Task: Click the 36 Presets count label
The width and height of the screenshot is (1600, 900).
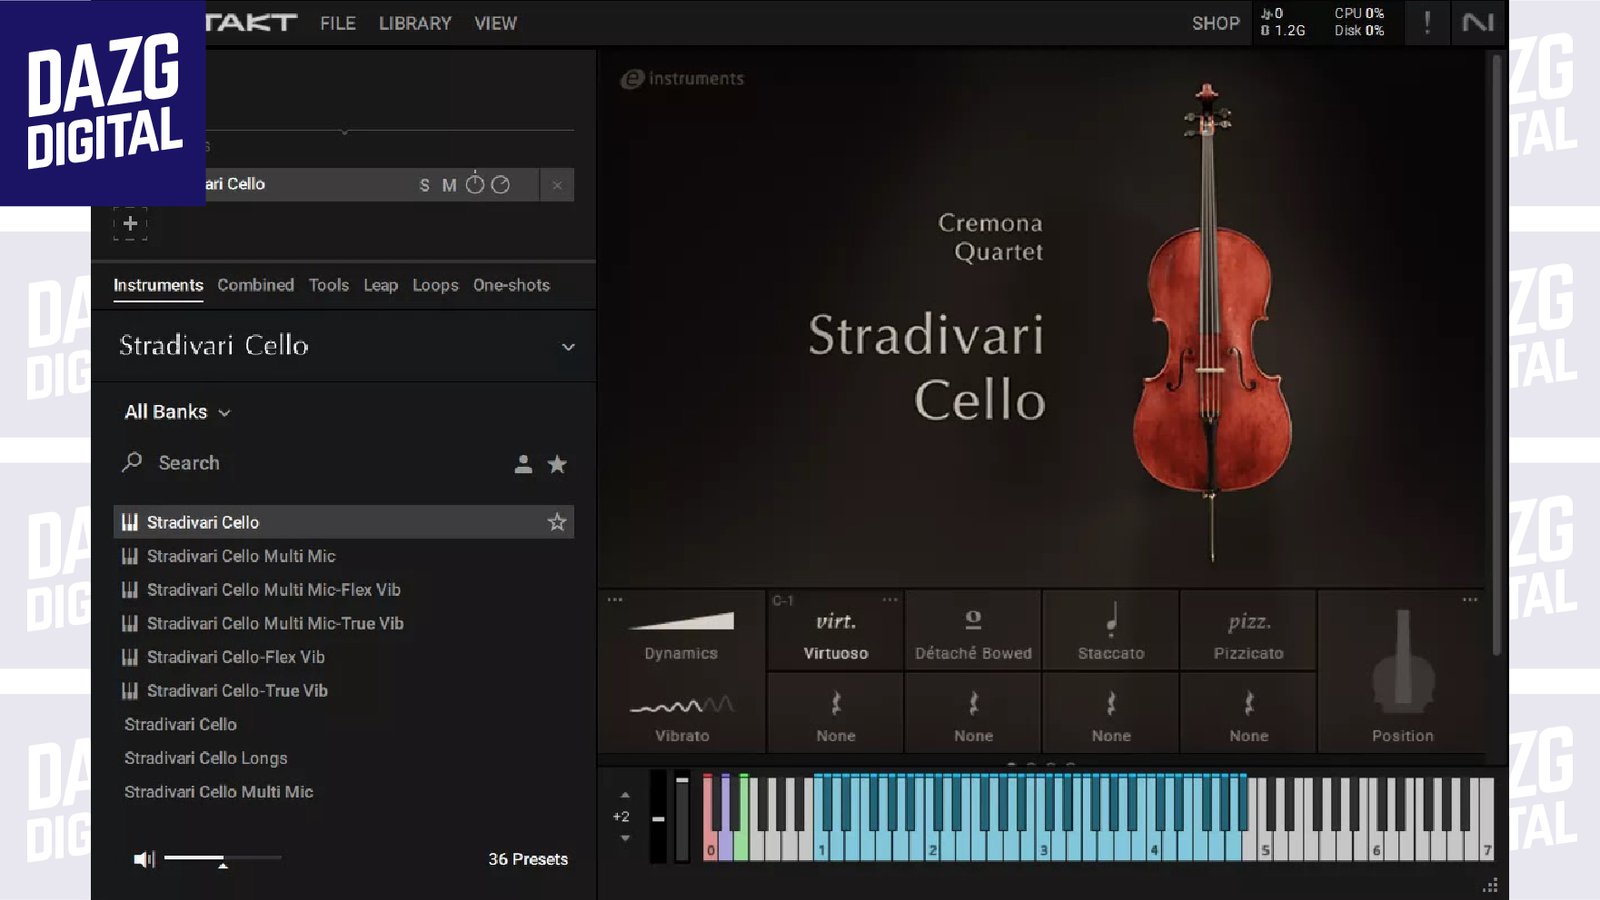Action: (528, 859)
